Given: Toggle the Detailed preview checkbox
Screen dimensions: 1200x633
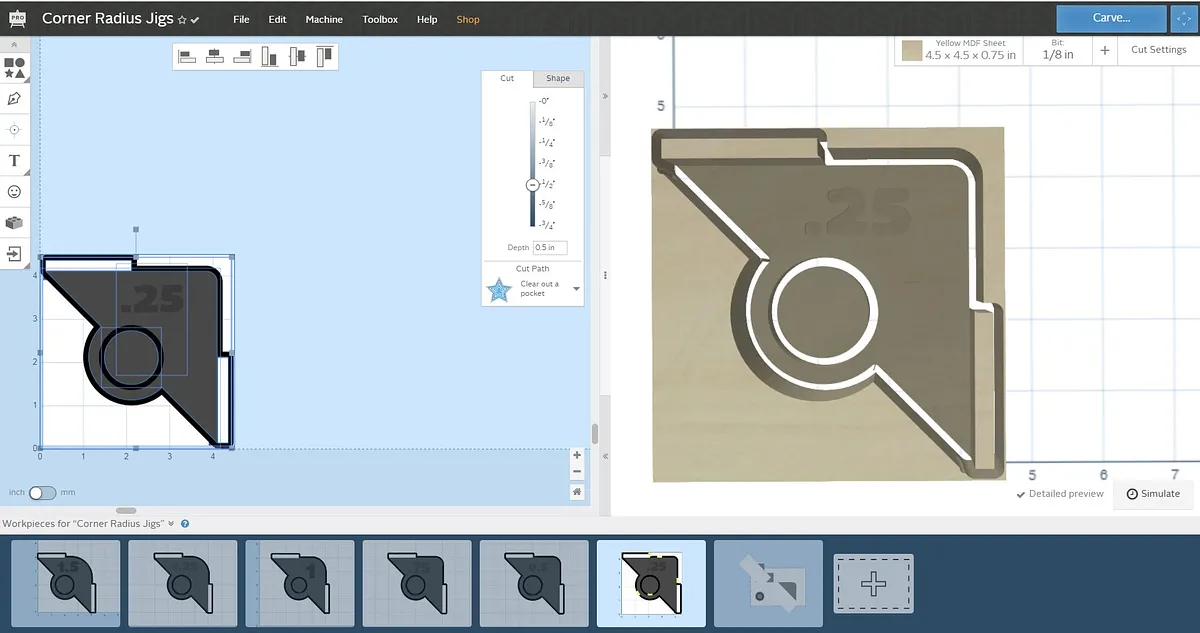Looking at the screenshot, I should [x=1021, y=494].
